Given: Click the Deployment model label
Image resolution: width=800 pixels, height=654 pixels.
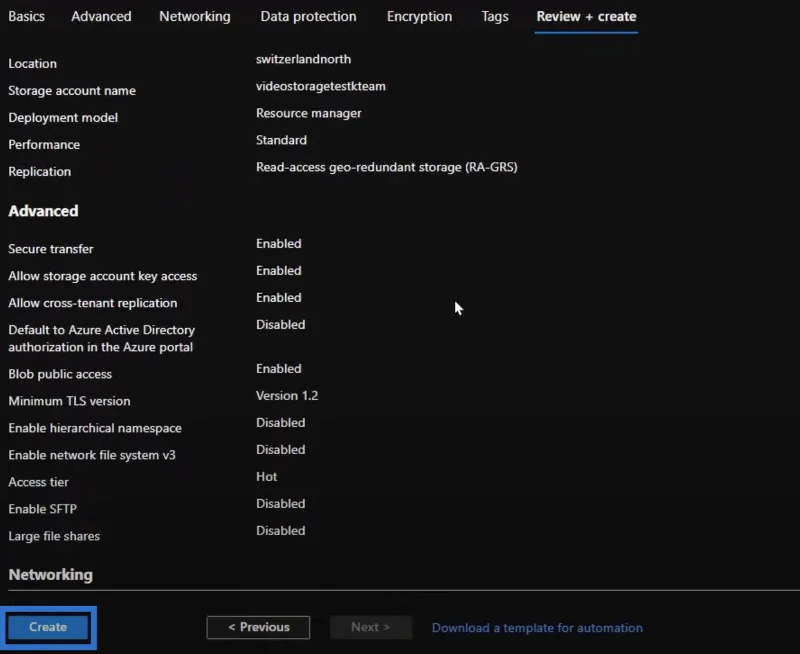Looking at the screenshot, I should click(x=63, y=118).
